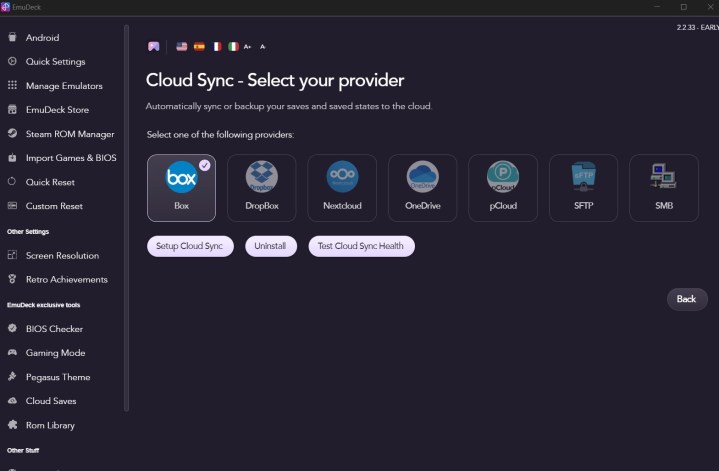Screen dimensions: 719x471
Task: Select the SMB provider card
Action: point(664,188)
